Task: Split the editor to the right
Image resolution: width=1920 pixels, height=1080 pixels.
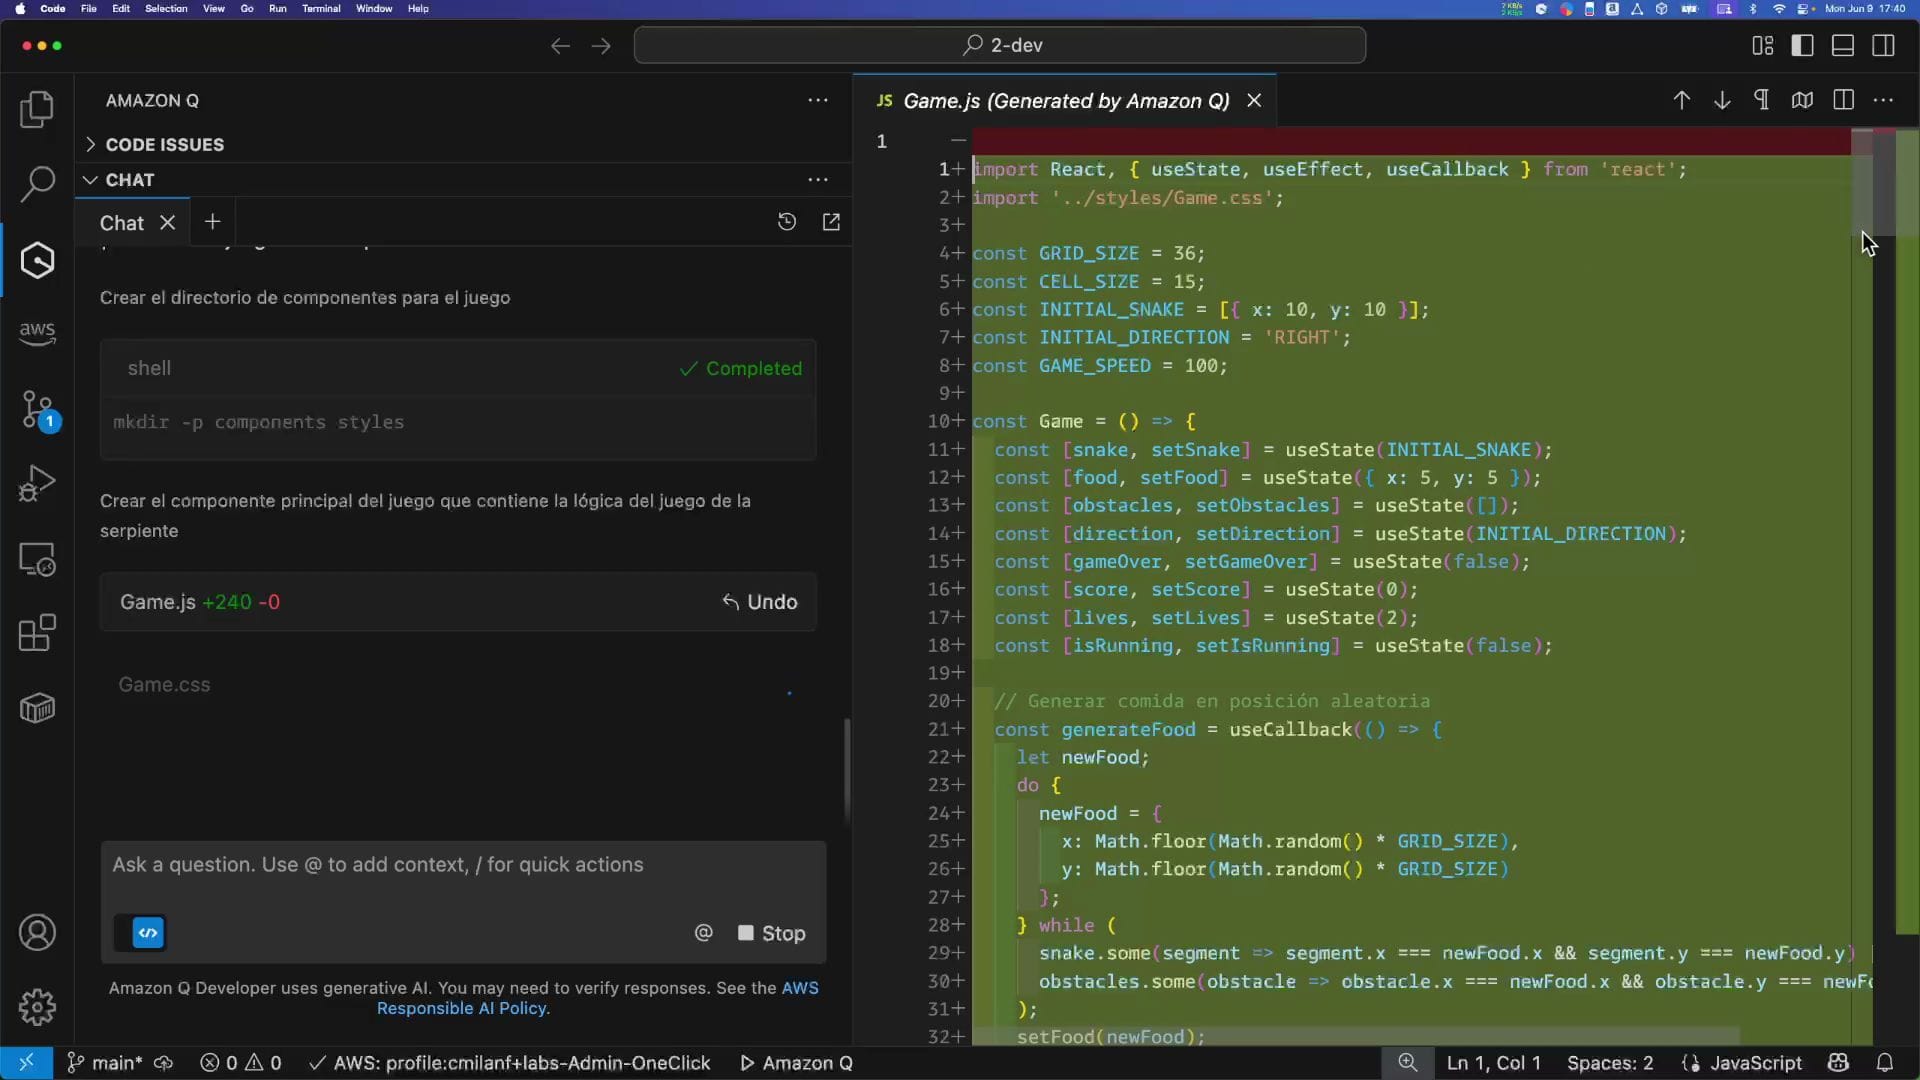Action: [1843, 100]
